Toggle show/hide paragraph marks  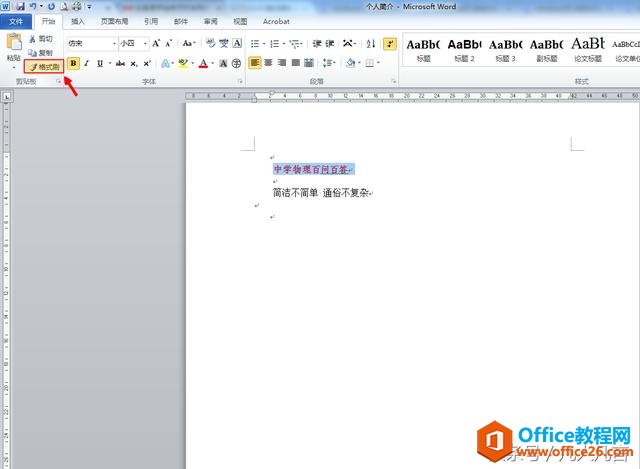click(390, 44)
